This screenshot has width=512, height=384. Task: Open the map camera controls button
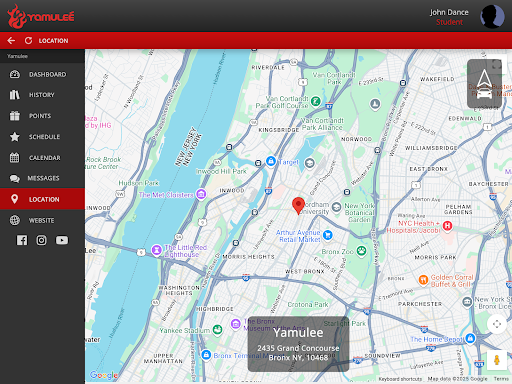(x=497, y=324)
